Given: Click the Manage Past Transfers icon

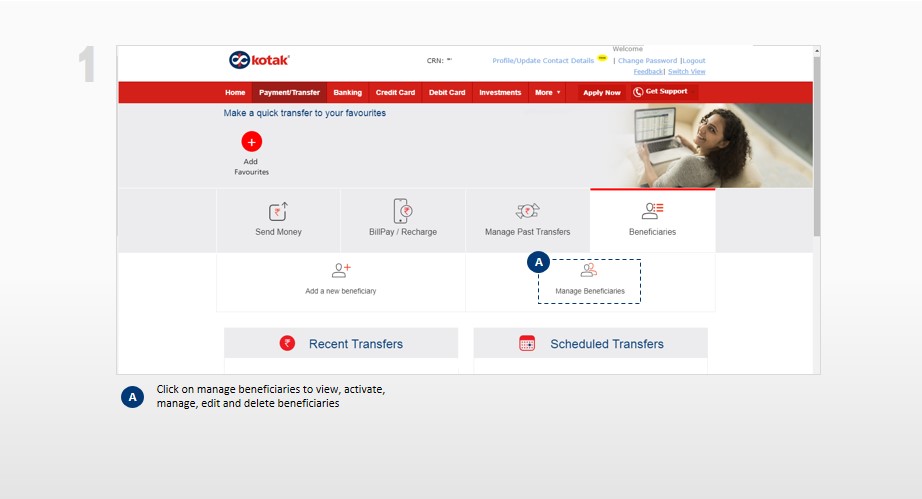Looking at the screenshot, I should pyautogui.click(x=527, y=211).
